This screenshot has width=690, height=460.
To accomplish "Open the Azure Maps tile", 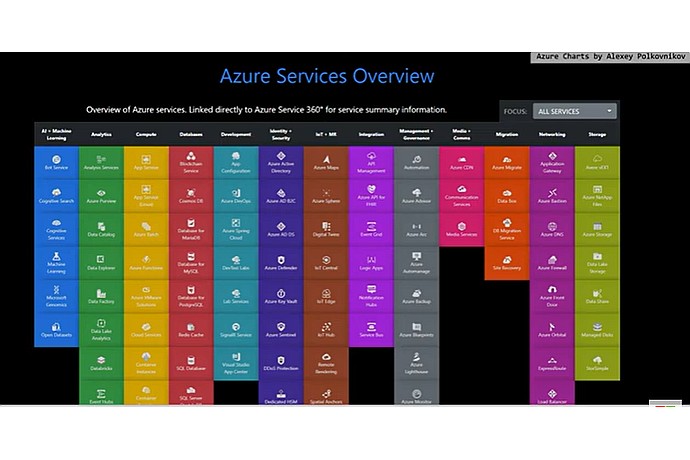I will coord(326,163).
